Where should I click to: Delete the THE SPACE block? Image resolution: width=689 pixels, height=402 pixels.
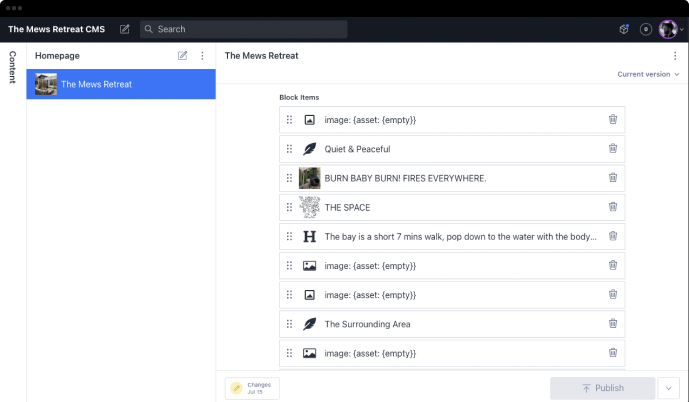[613, 207]
